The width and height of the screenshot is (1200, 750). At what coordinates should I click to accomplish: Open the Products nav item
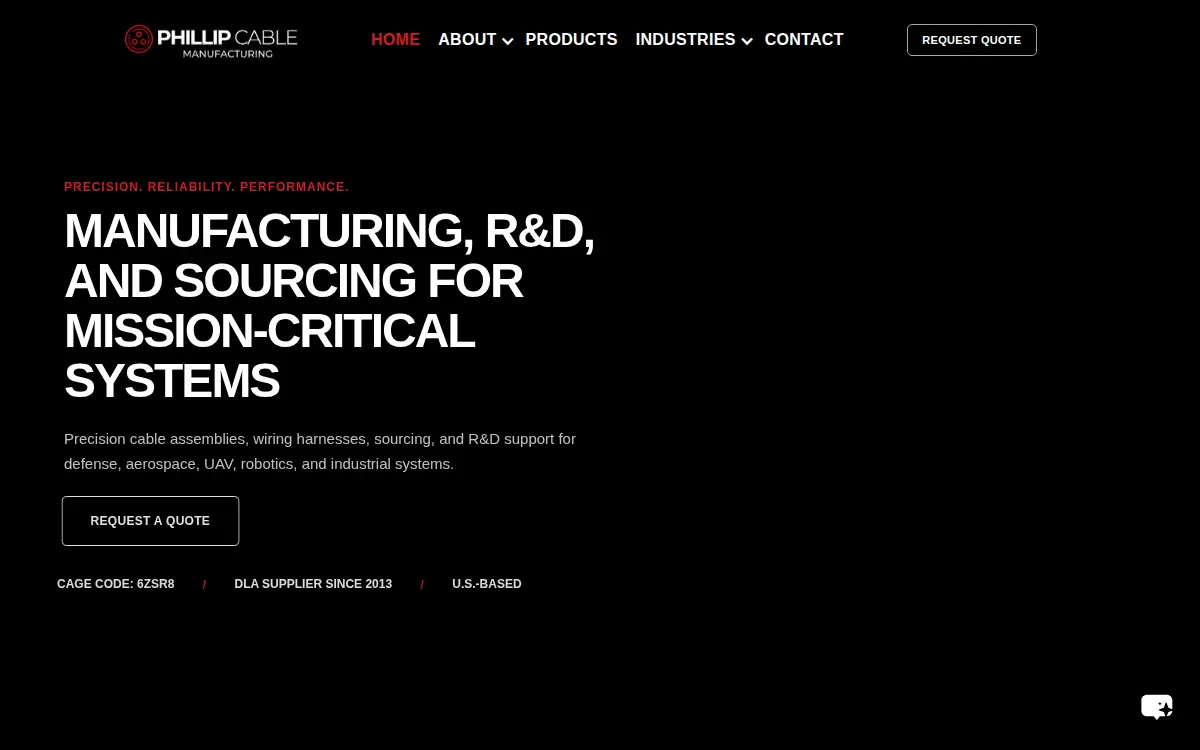tap(571, 40)
